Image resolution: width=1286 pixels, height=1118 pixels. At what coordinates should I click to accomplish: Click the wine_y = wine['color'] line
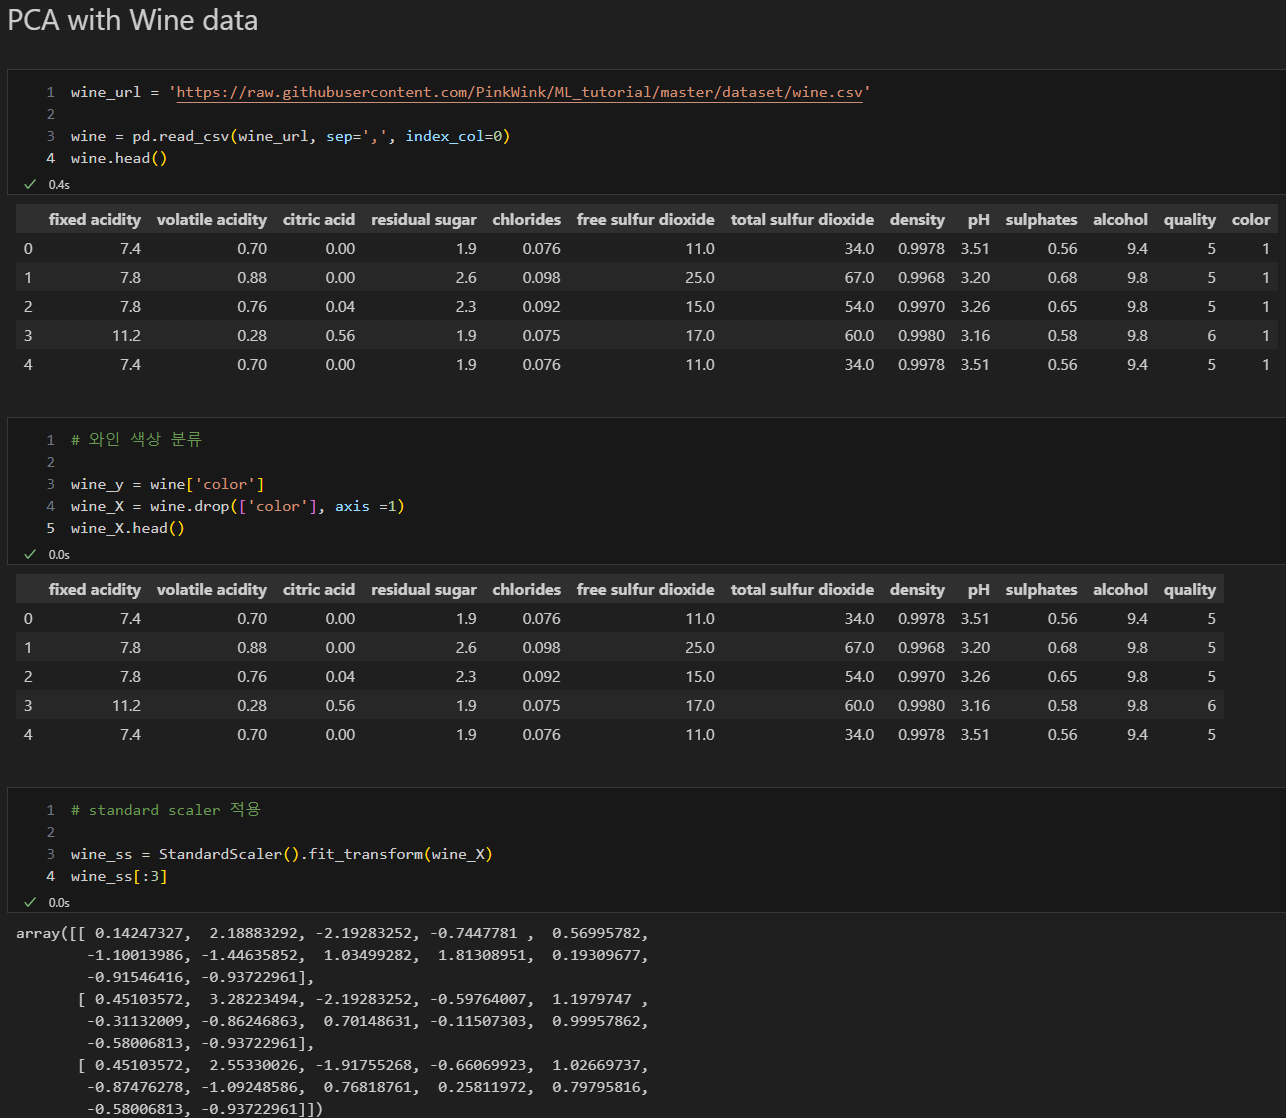point(167,484)
